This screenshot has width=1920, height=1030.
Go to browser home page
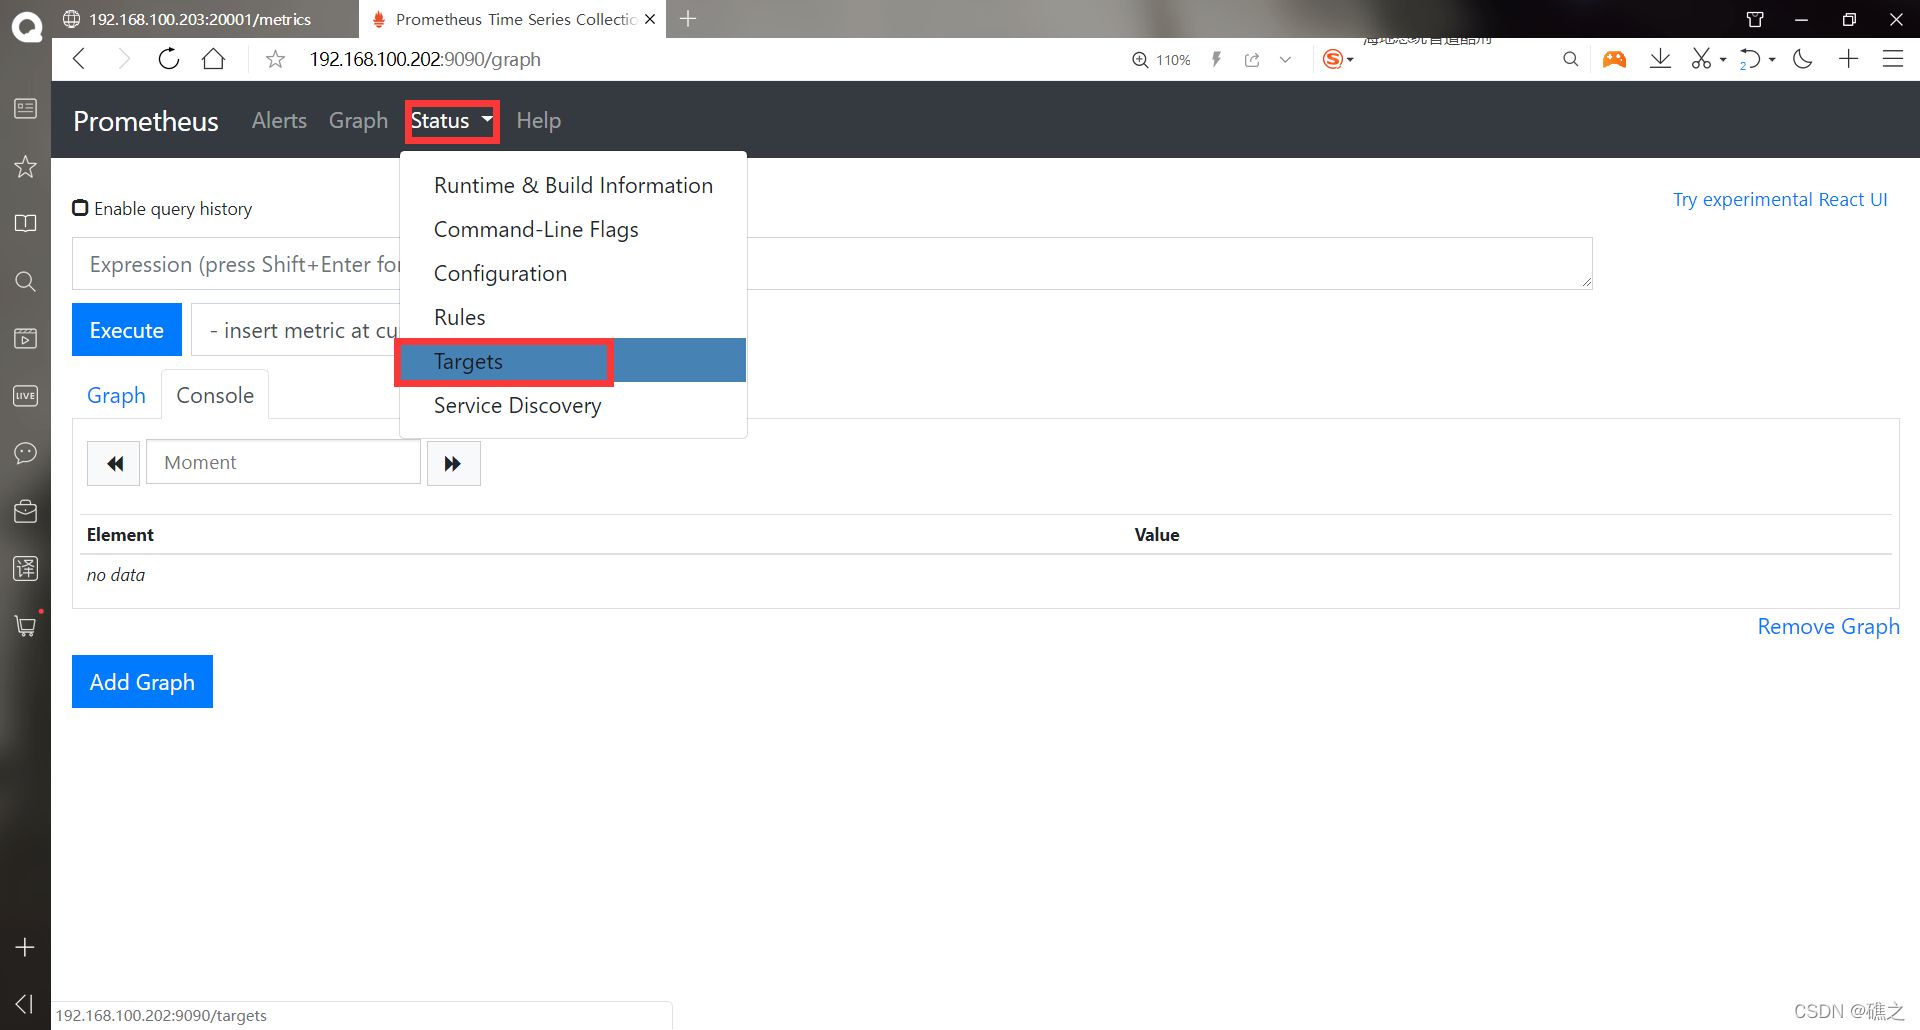click(213, 59)
